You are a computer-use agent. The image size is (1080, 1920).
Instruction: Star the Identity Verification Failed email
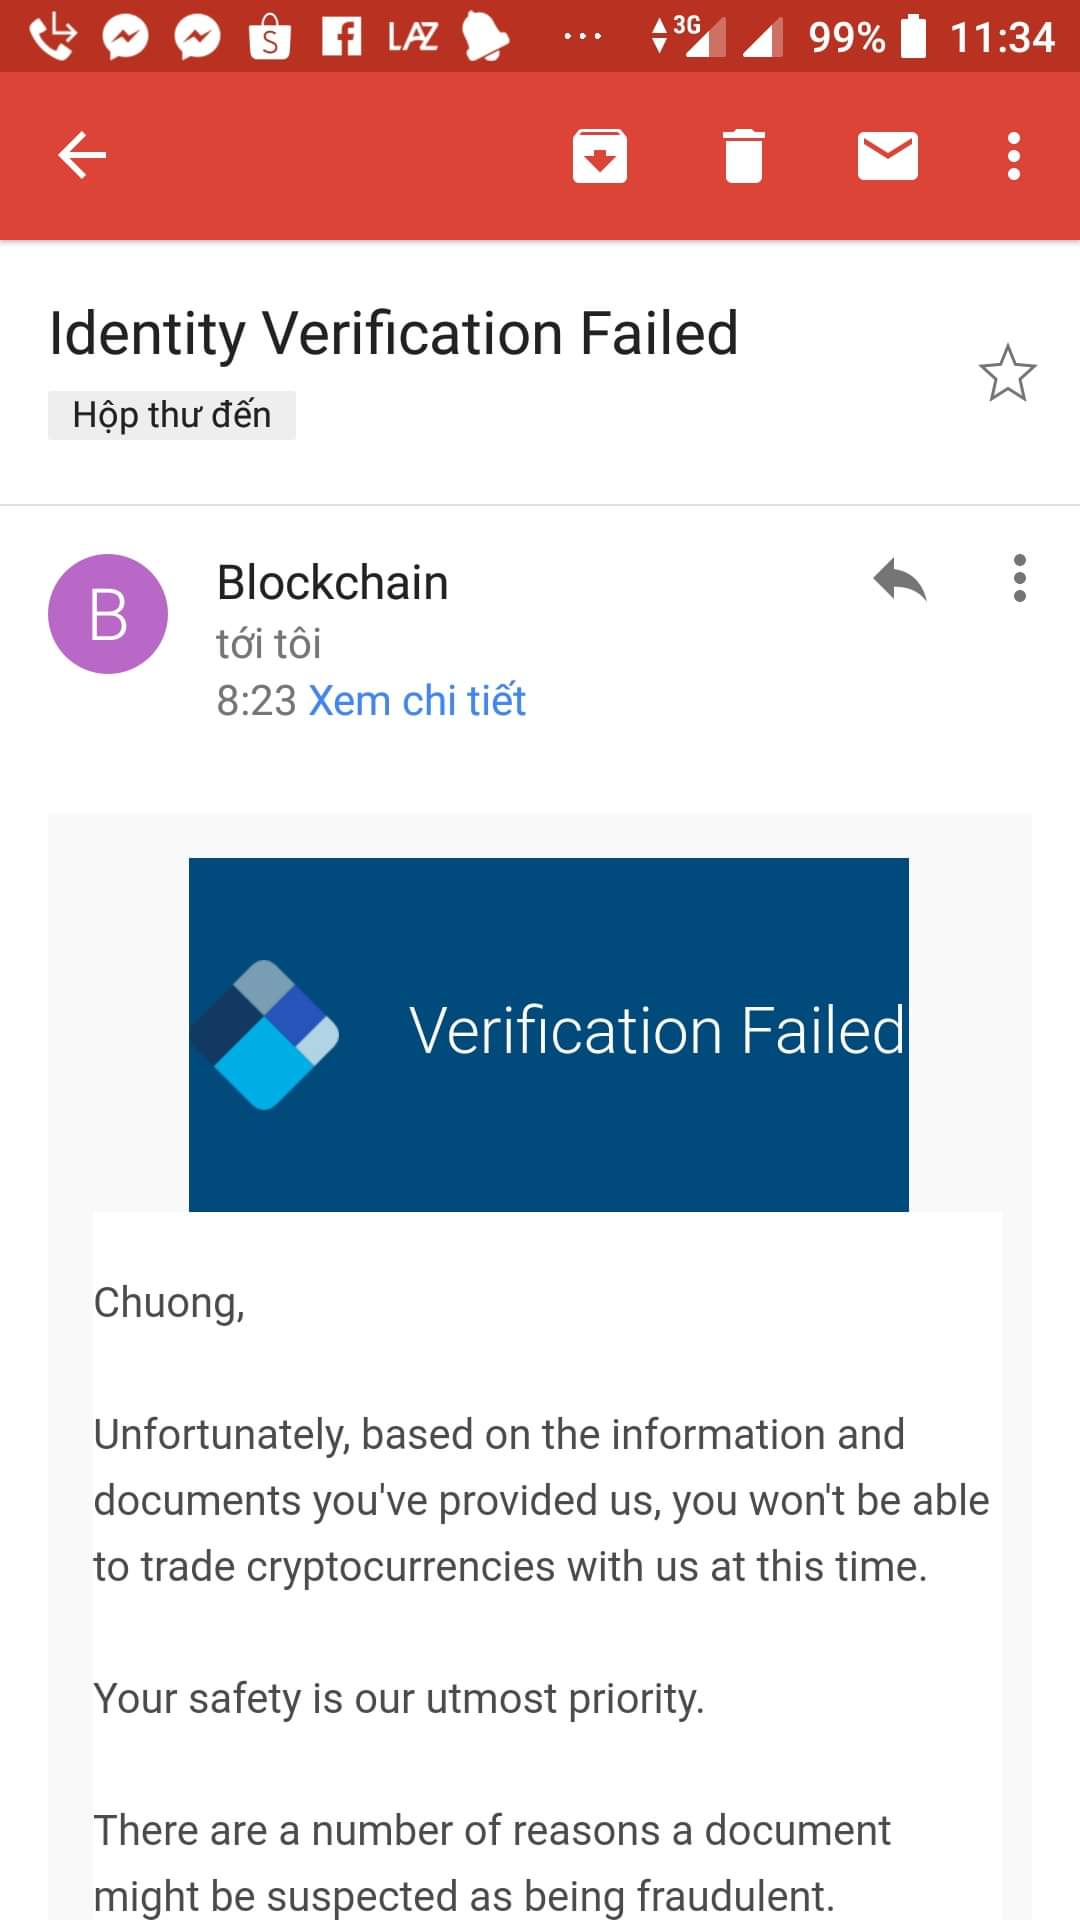(x=1007, y=373)
